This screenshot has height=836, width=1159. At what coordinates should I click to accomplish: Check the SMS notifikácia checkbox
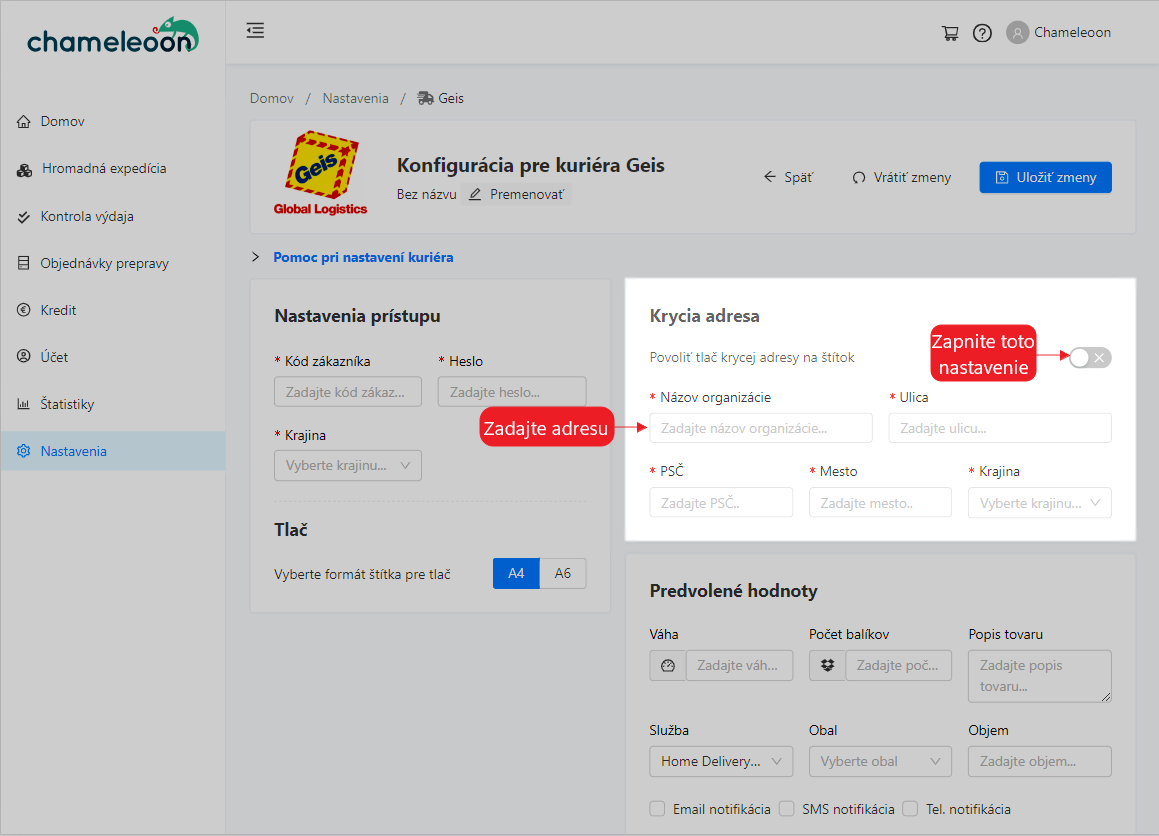pyautogui.click(x=786, y=809)
